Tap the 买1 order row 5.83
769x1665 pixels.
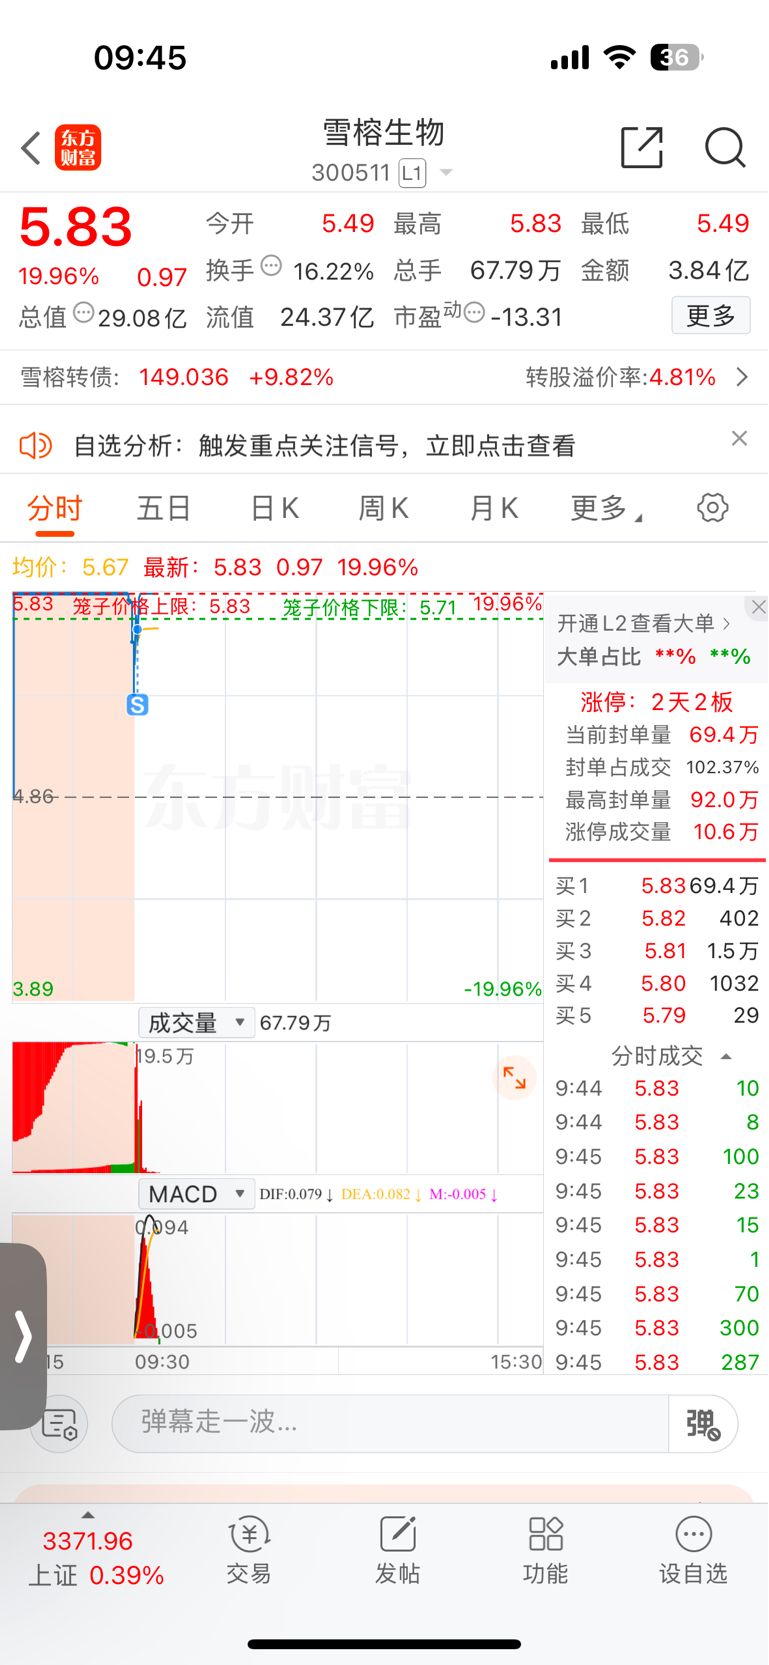[x=657, y=886]
